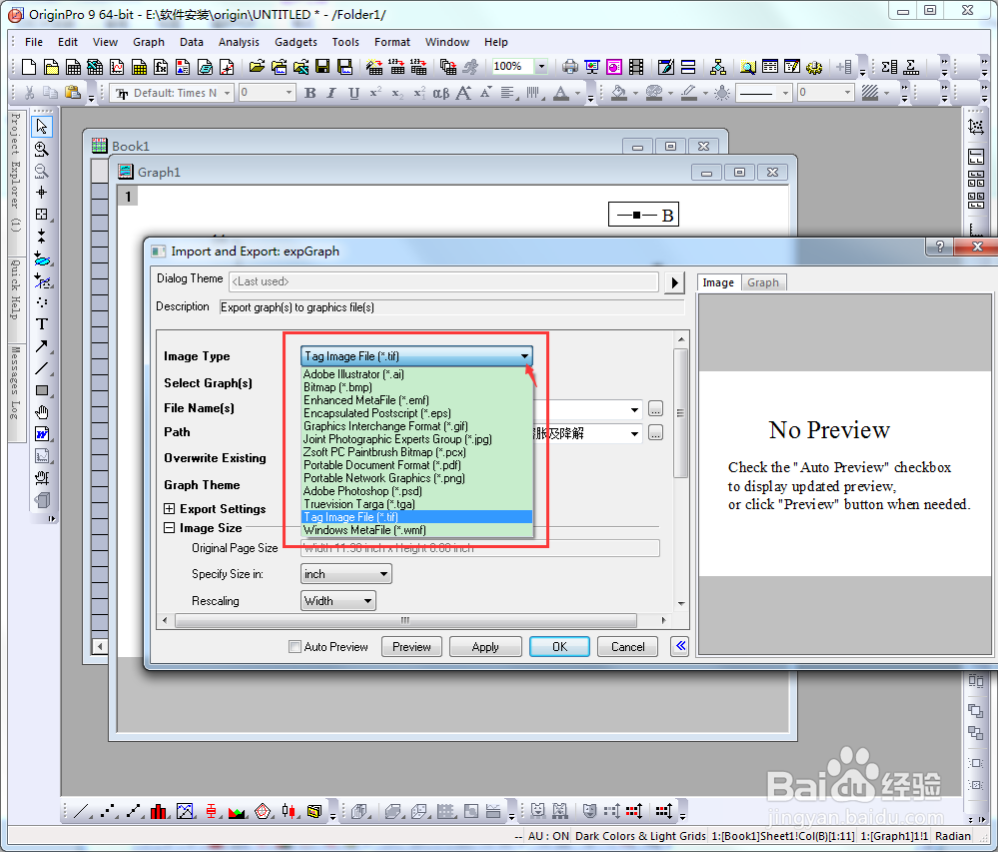998x852 pixels.
Task: Click the Path browse ellipsis button
Action: 656,433
